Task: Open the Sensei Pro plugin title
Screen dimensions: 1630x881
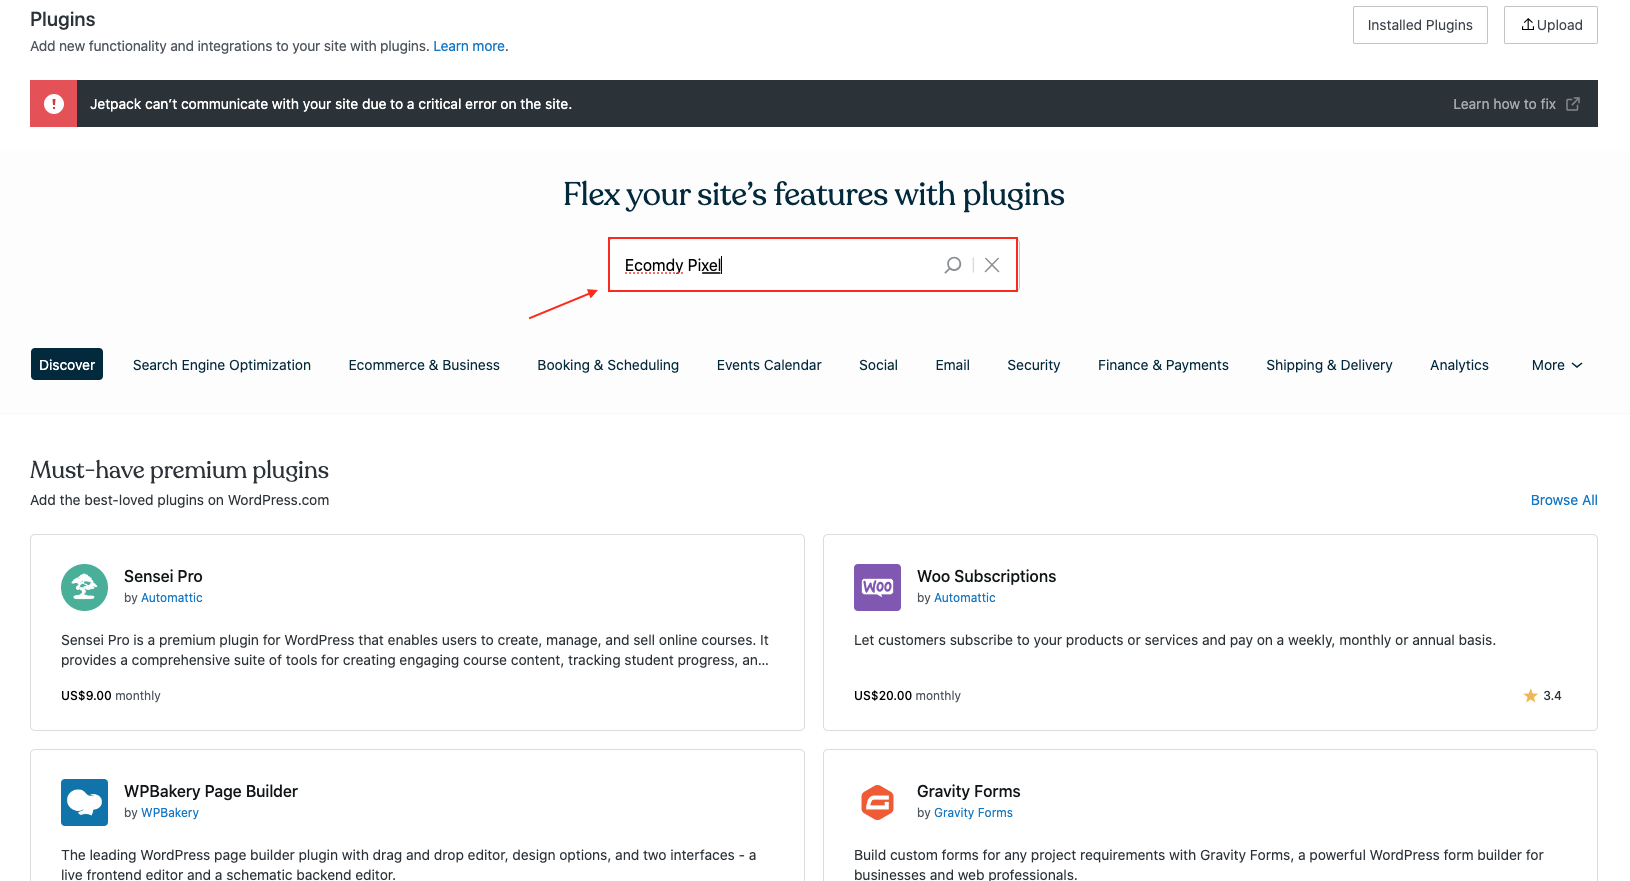Action: pyautogui.click(x=163, y=576)
